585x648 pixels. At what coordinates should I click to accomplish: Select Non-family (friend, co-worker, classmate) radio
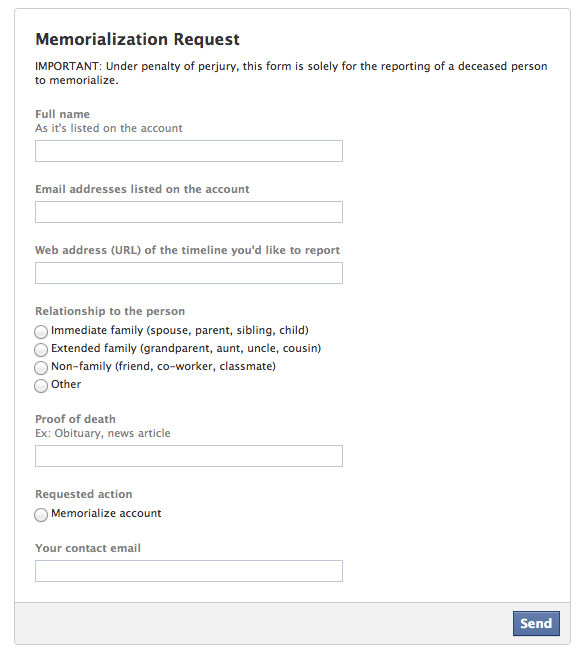pyautogui.click(x=41, y=367)
